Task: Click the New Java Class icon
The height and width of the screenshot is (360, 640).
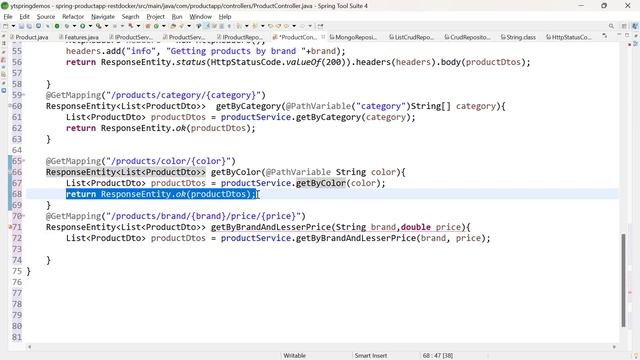Action: click(x=156, y=26)
